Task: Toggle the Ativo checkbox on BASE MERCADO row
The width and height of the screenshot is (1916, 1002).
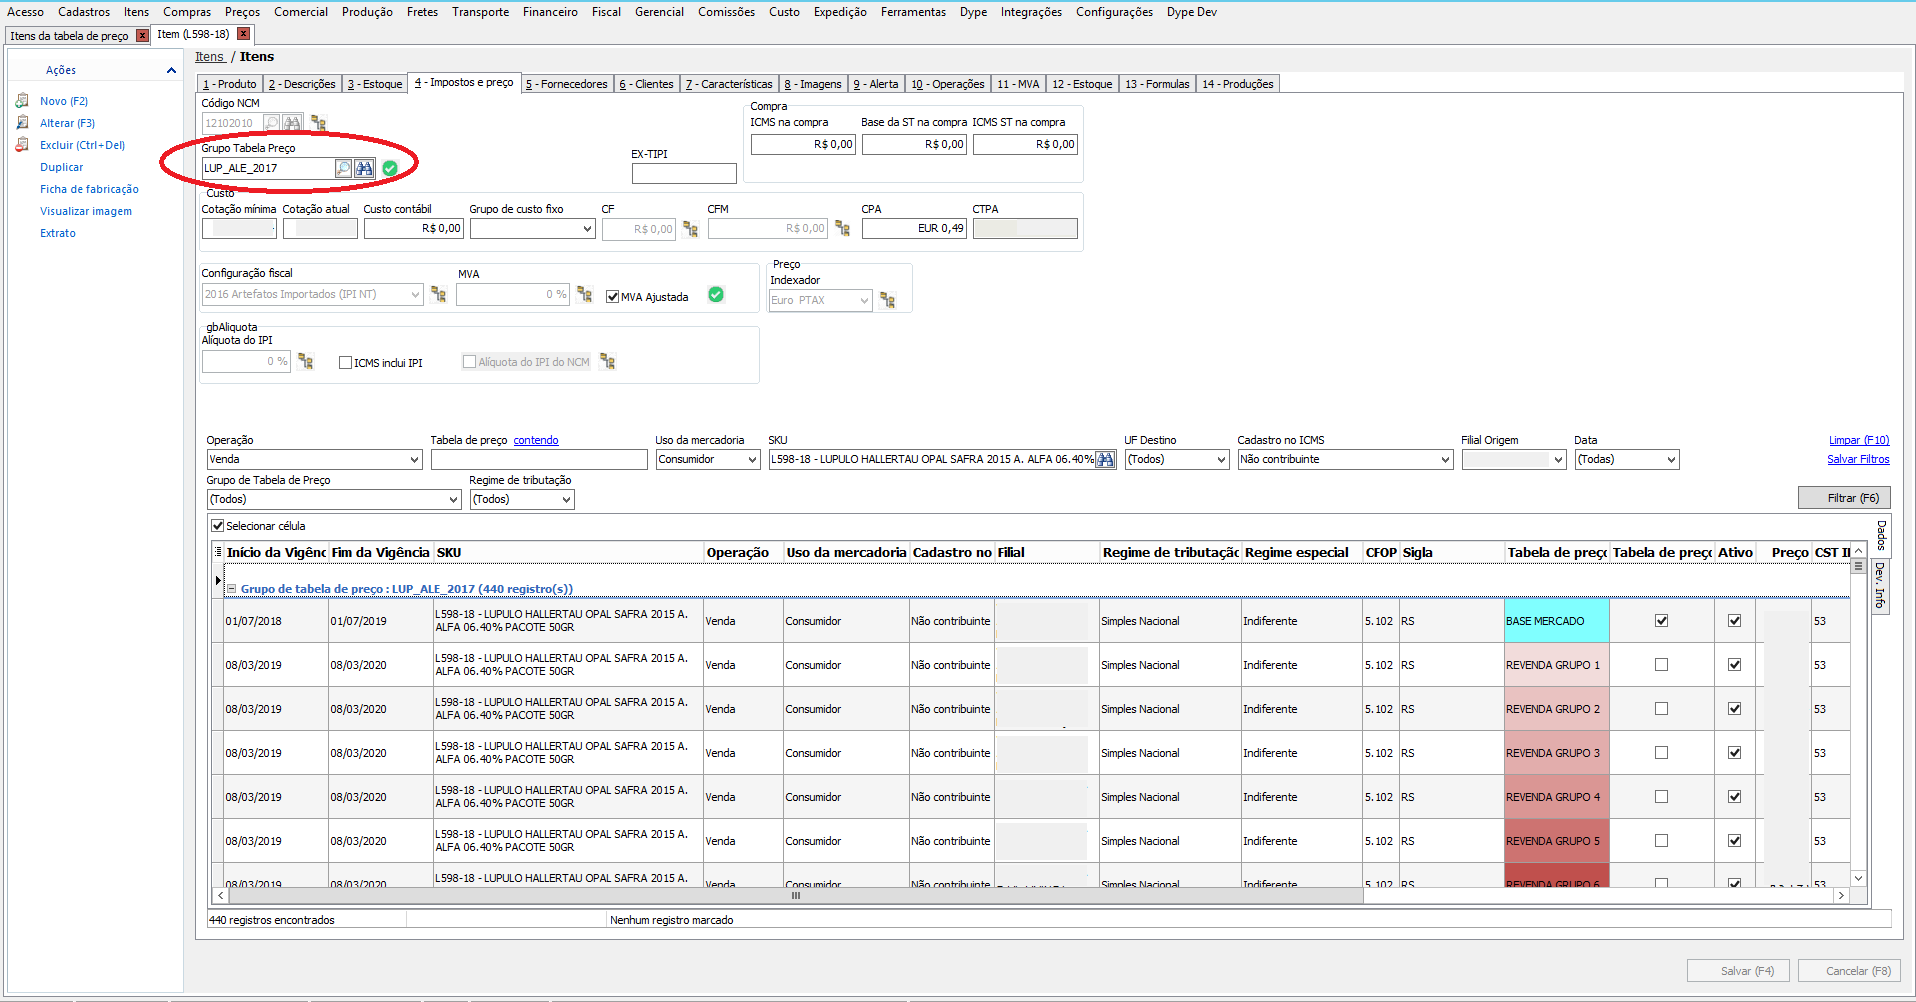Action: tap(1734, 621)
